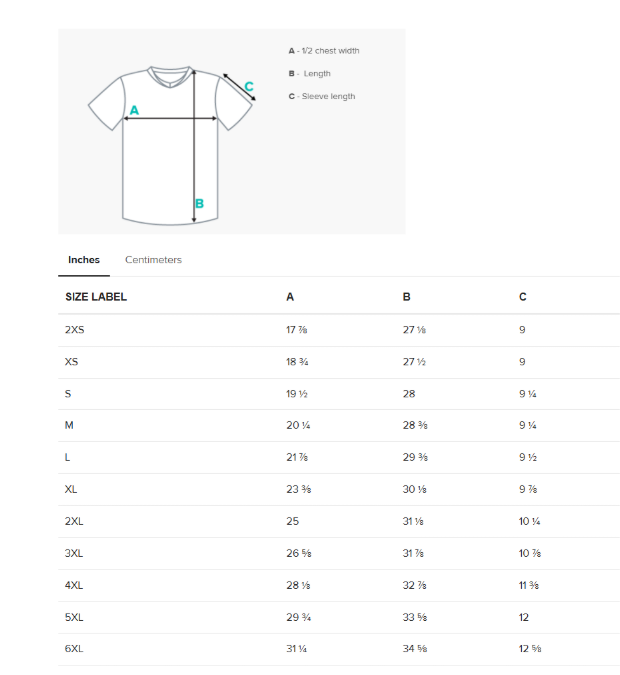The image size is (620, 675).
Task: Click the teal C marker near the sleeve
Action: [x=249, y=87]
